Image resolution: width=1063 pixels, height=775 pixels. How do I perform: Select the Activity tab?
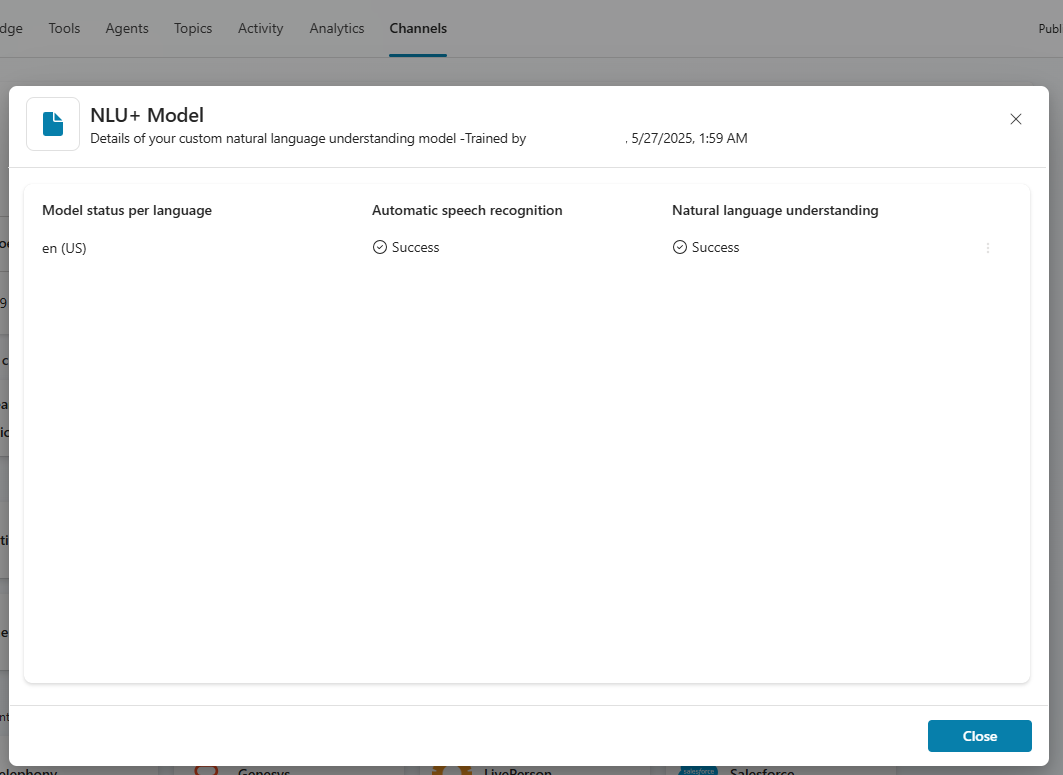[x=260, y=28]
